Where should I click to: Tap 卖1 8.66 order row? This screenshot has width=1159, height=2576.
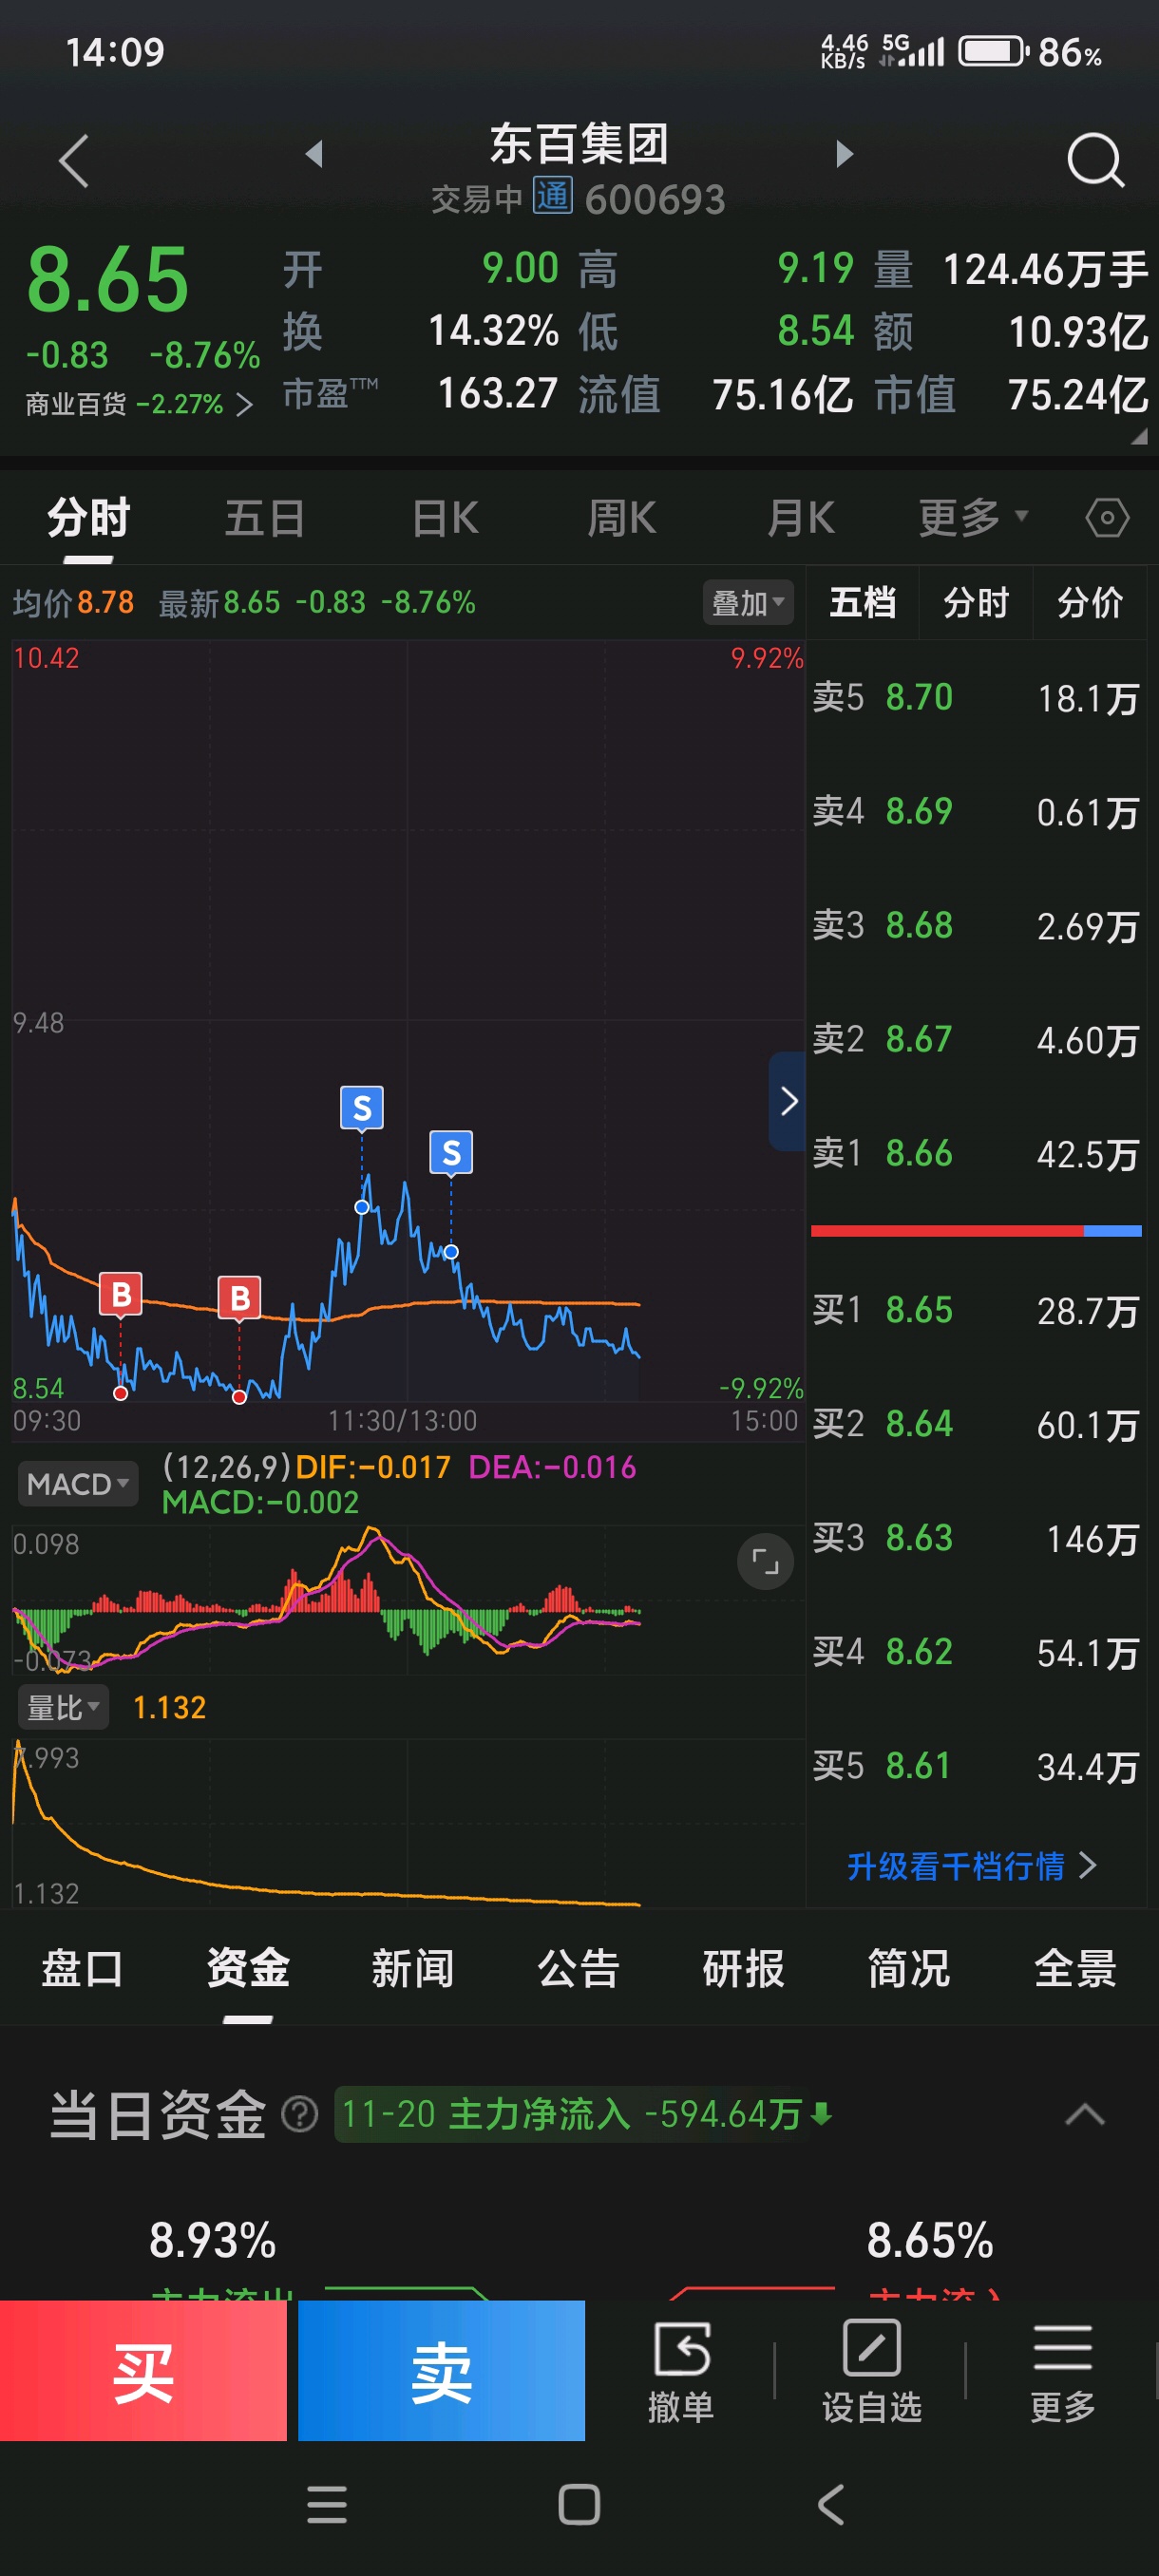click(976, 1154)
